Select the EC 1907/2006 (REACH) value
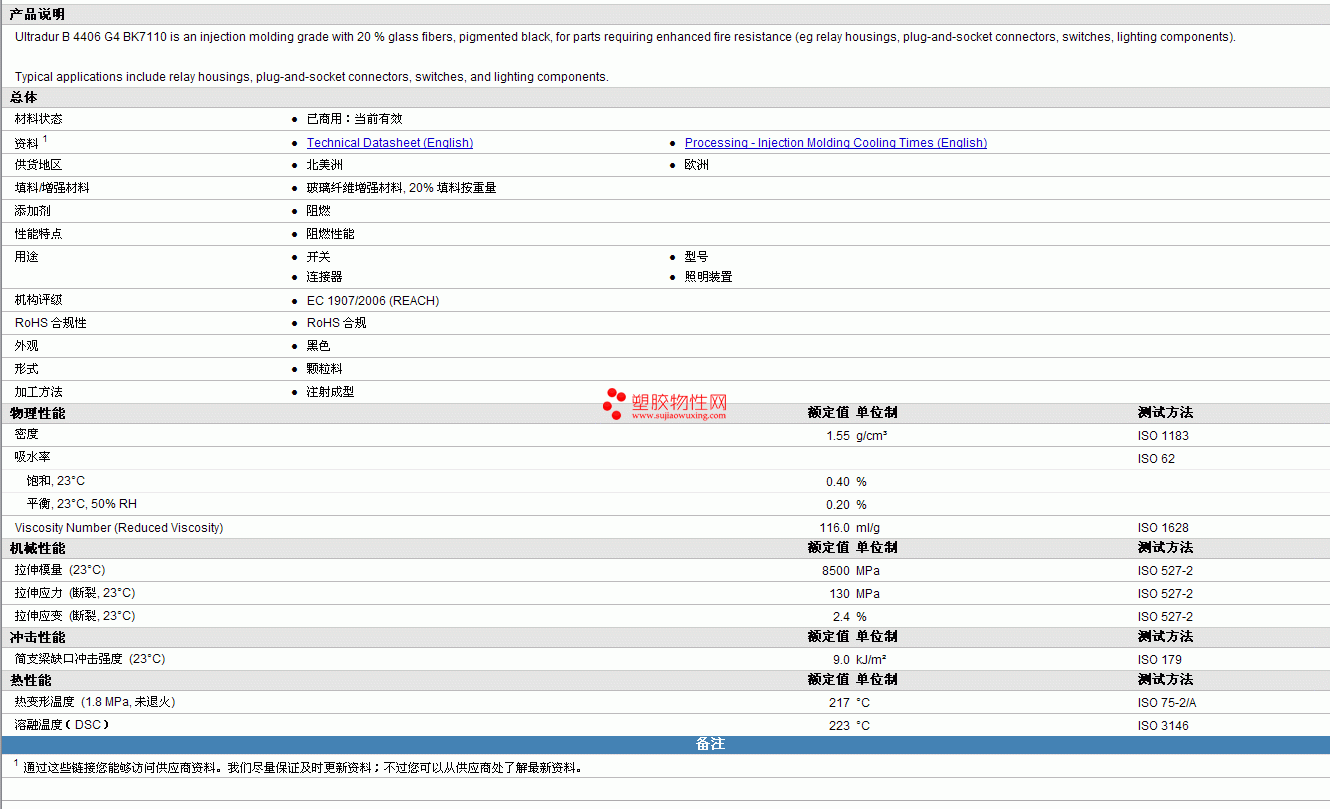 [373, 301]
